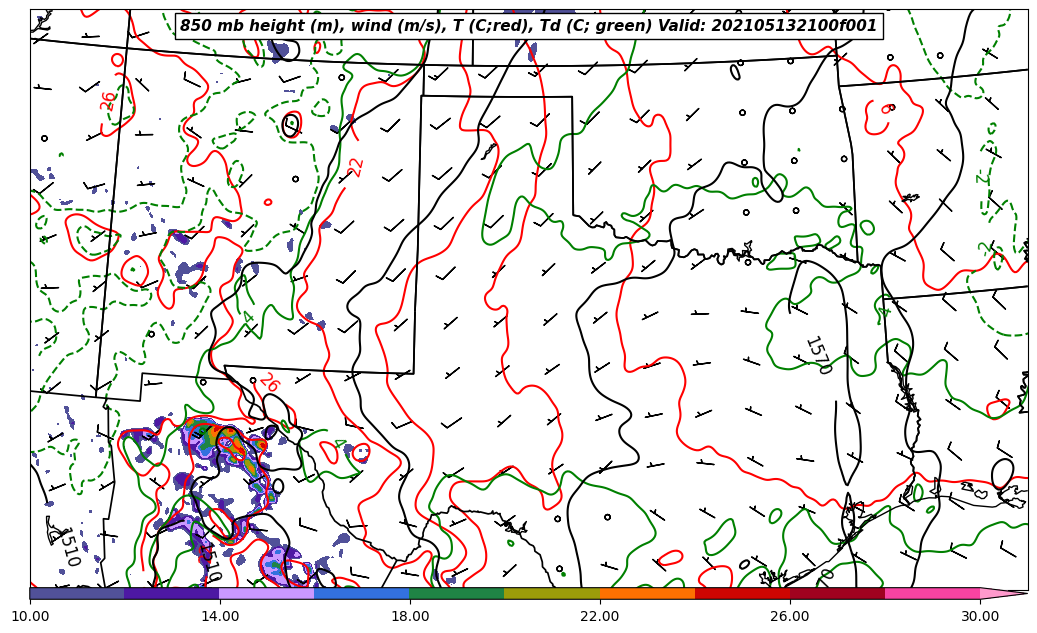The image size is (1037, 633).
Task: Click the 22.00 colorbar tick label
Action: tap(600, 616)
